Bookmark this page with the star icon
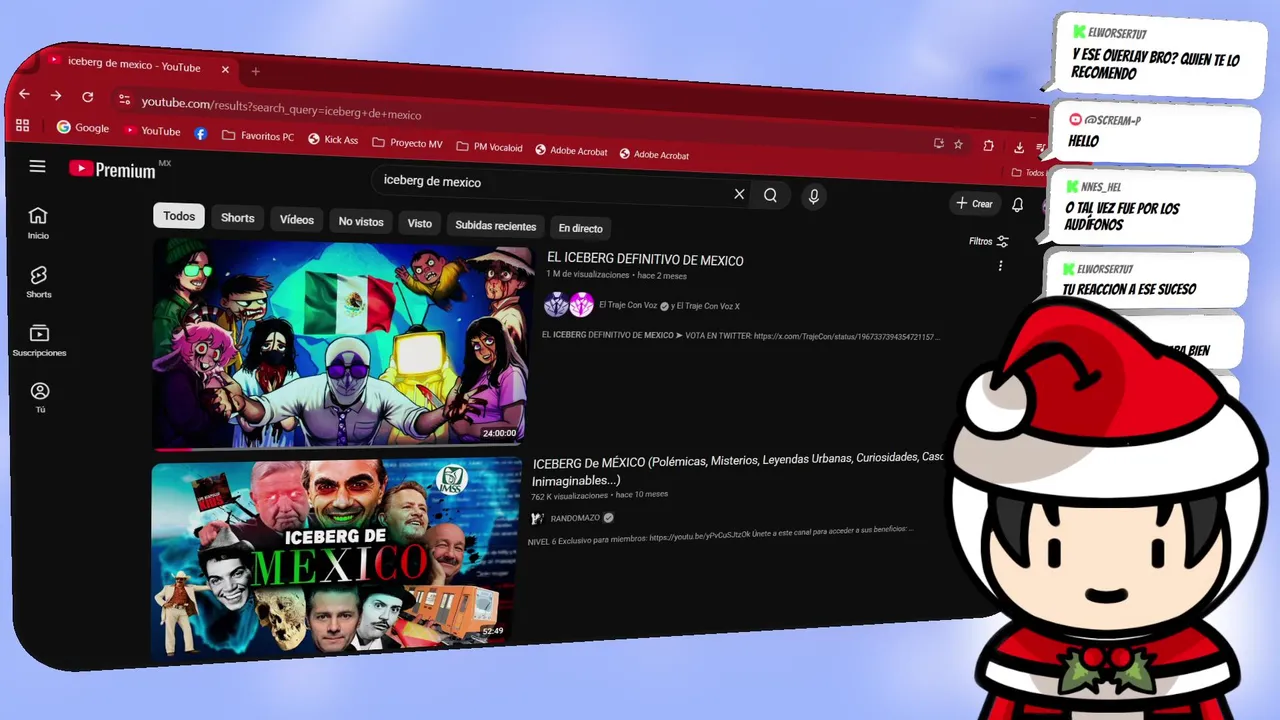The height and width of the screenshot is (720, 1280). [958, 144]
